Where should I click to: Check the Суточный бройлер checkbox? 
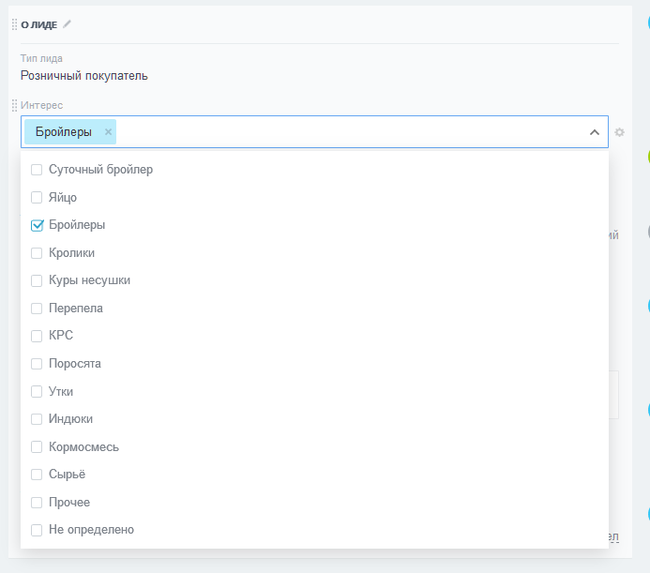[37, 170]
